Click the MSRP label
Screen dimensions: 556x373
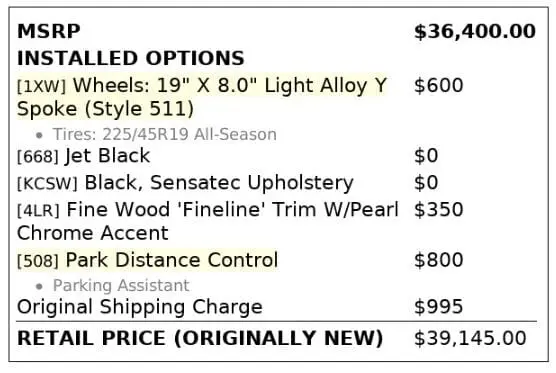click(49, 31)
